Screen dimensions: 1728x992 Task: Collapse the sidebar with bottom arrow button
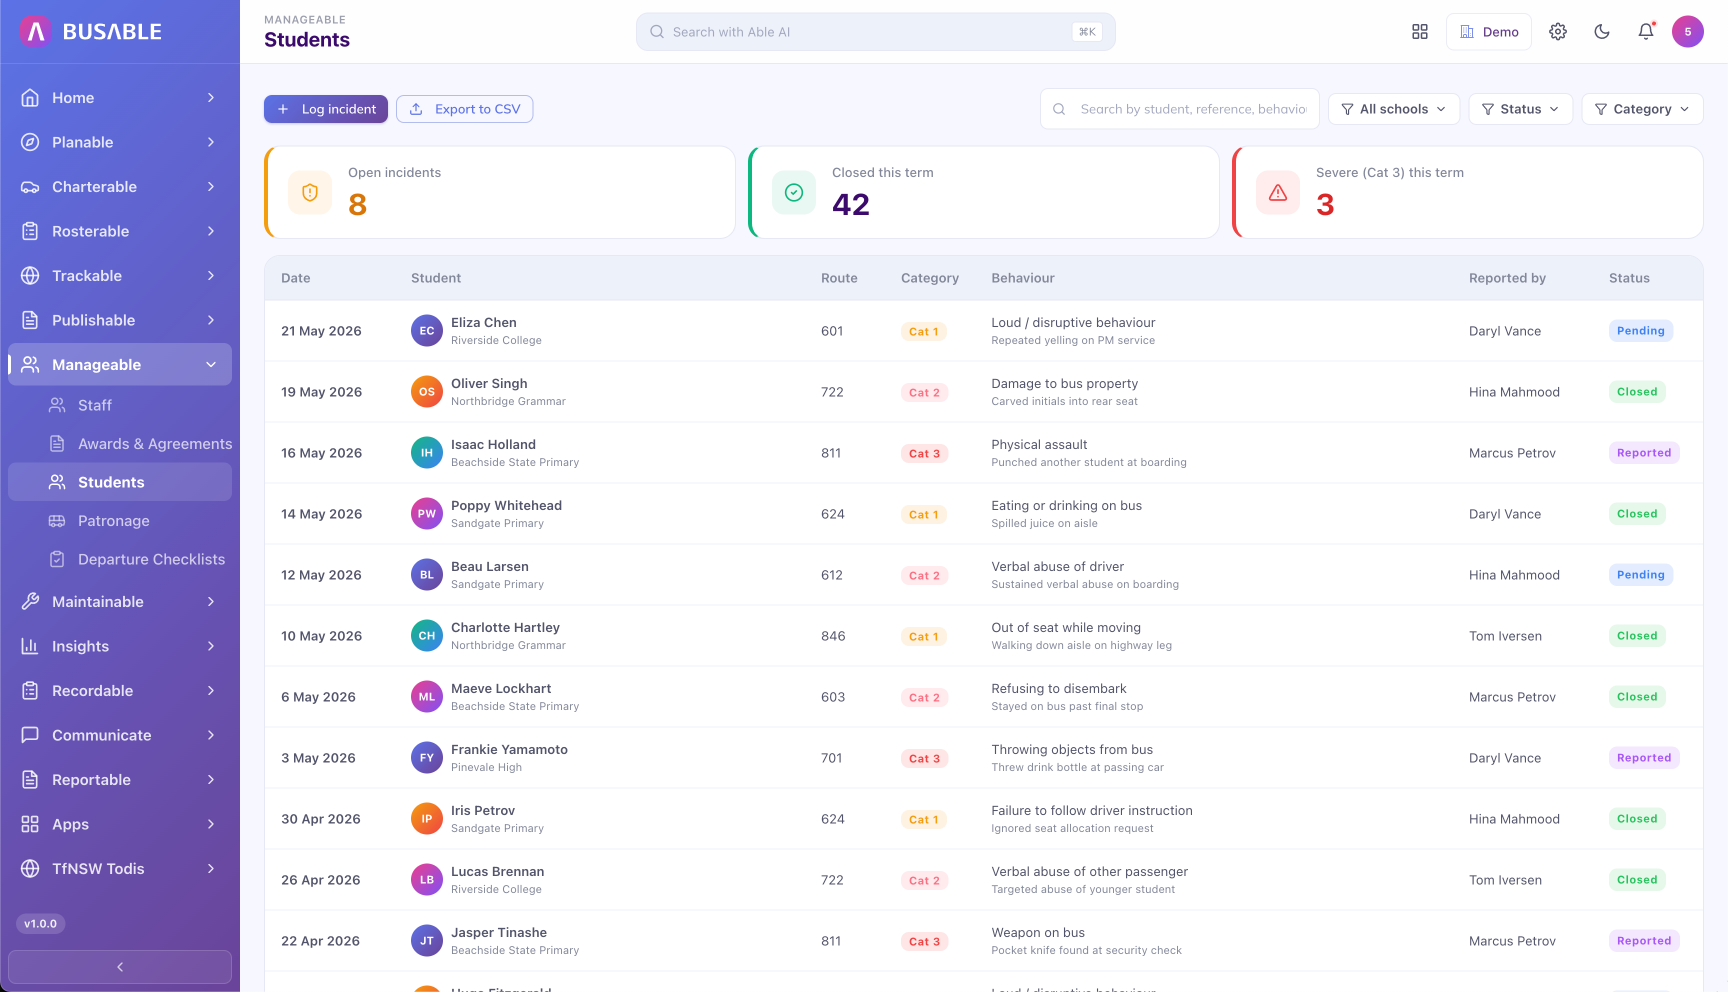(120, 967)
